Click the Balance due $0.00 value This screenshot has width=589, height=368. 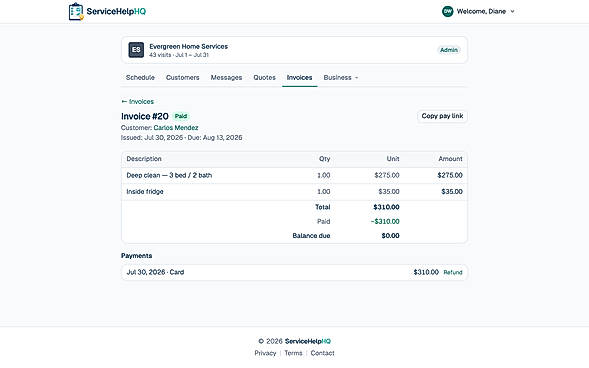[x=390, y=236]
